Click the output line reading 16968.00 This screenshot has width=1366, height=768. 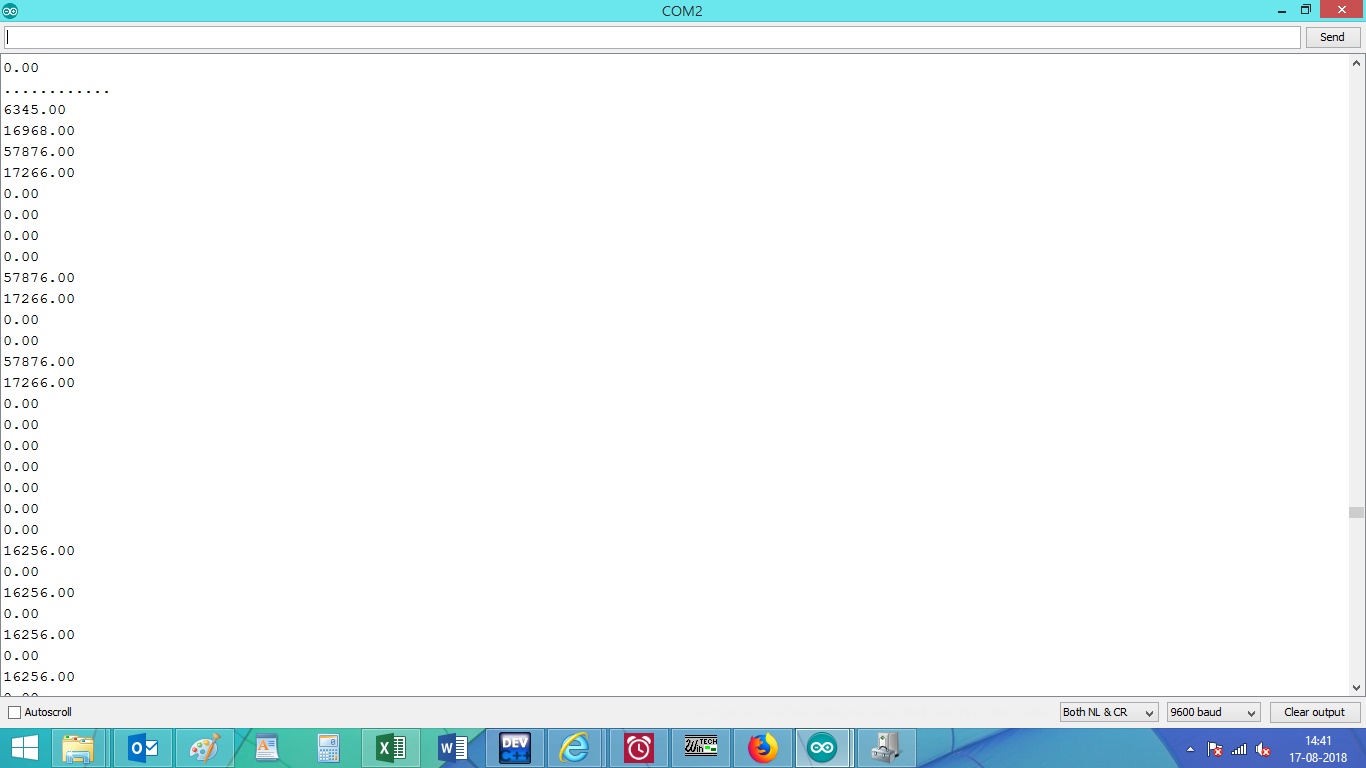click(x=39, y=131)
